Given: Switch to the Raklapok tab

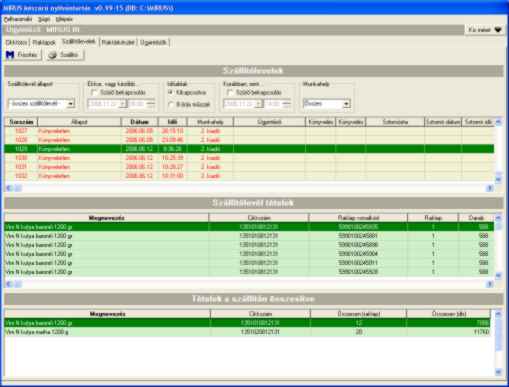Looking at the screenshot, I should (44, 42).
